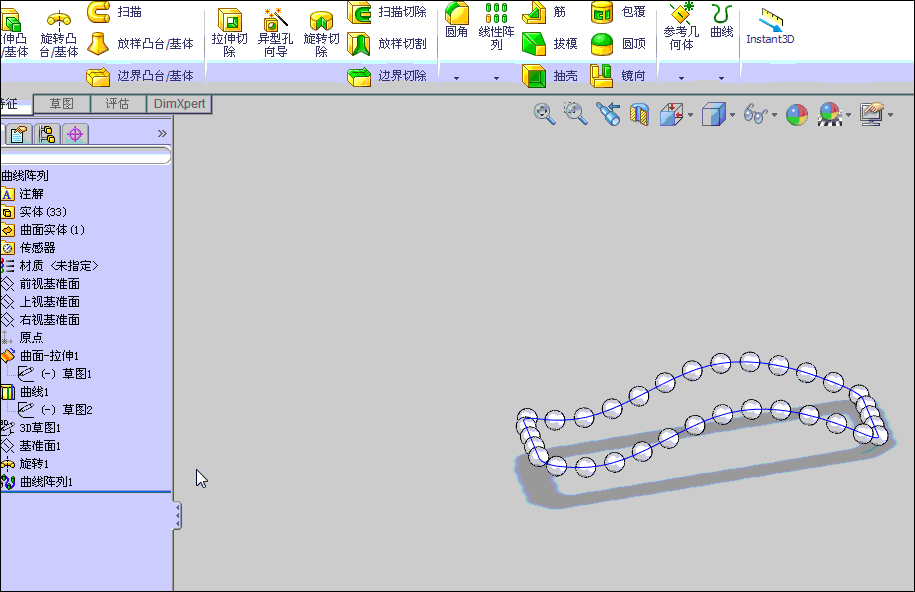This screenshot has height=592, width=915.
Task: Open Hide/Show Items dropdown arrow
Action: pos(774,115)
